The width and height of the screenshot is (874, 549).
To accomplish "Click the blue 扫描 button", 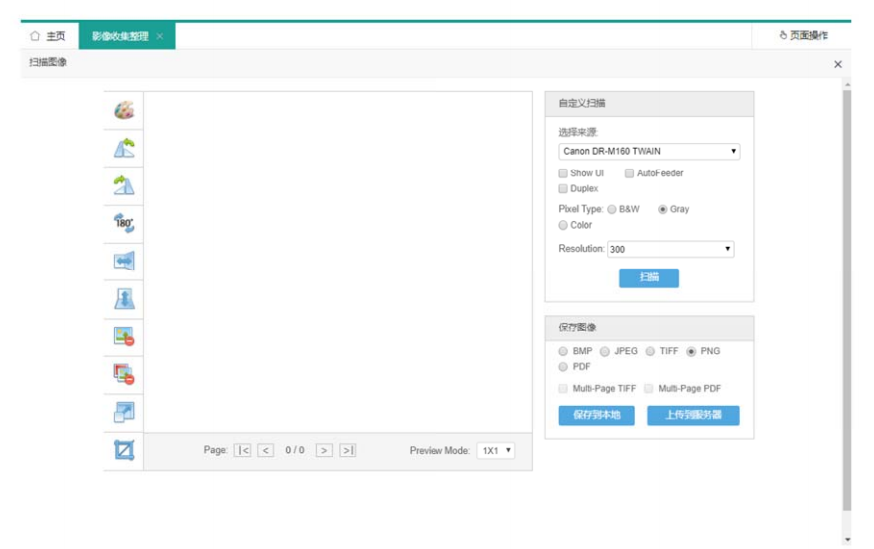I will [x=648, y=277].
